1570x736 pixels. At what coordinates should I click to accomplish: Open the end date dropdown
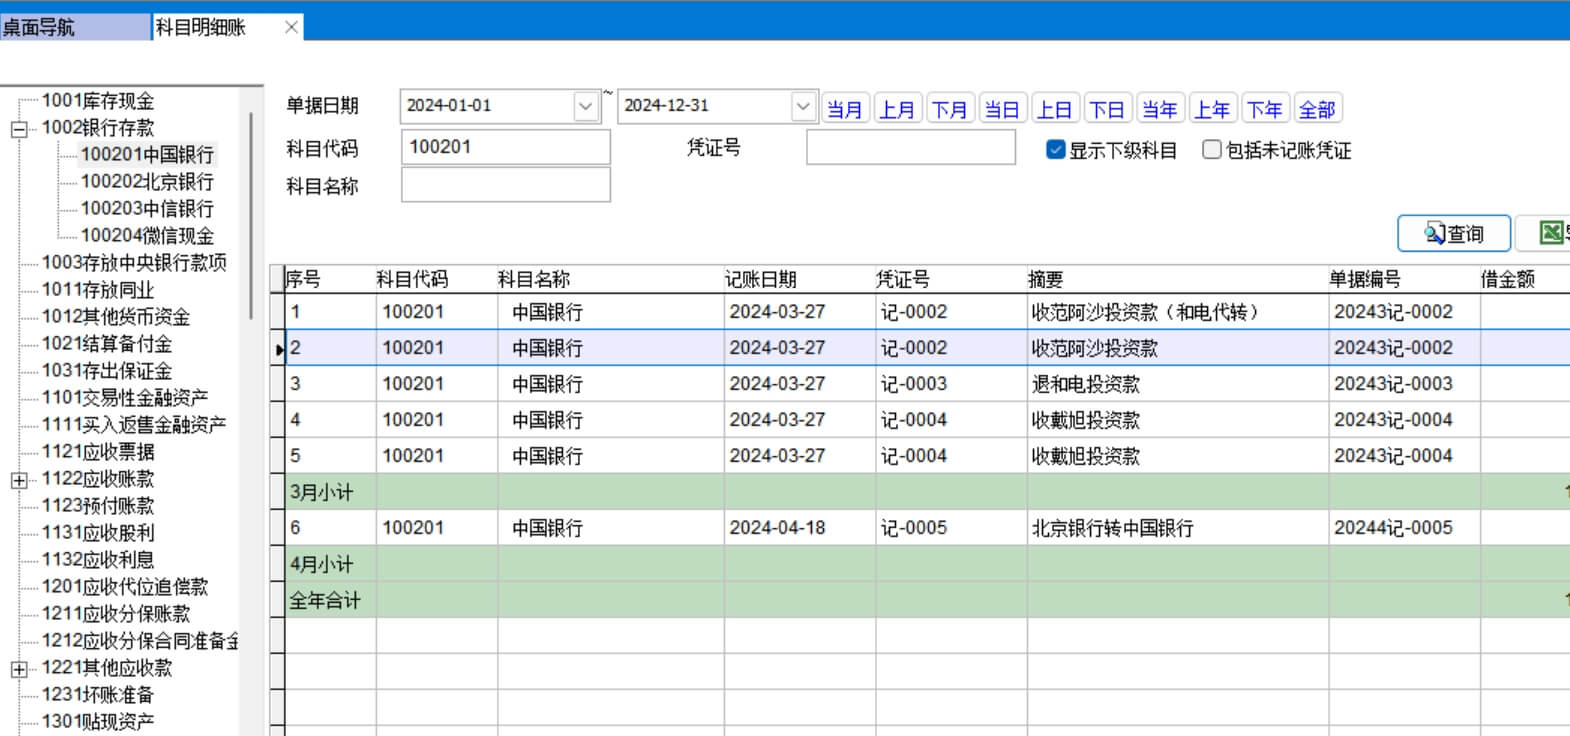coord(802,106)
